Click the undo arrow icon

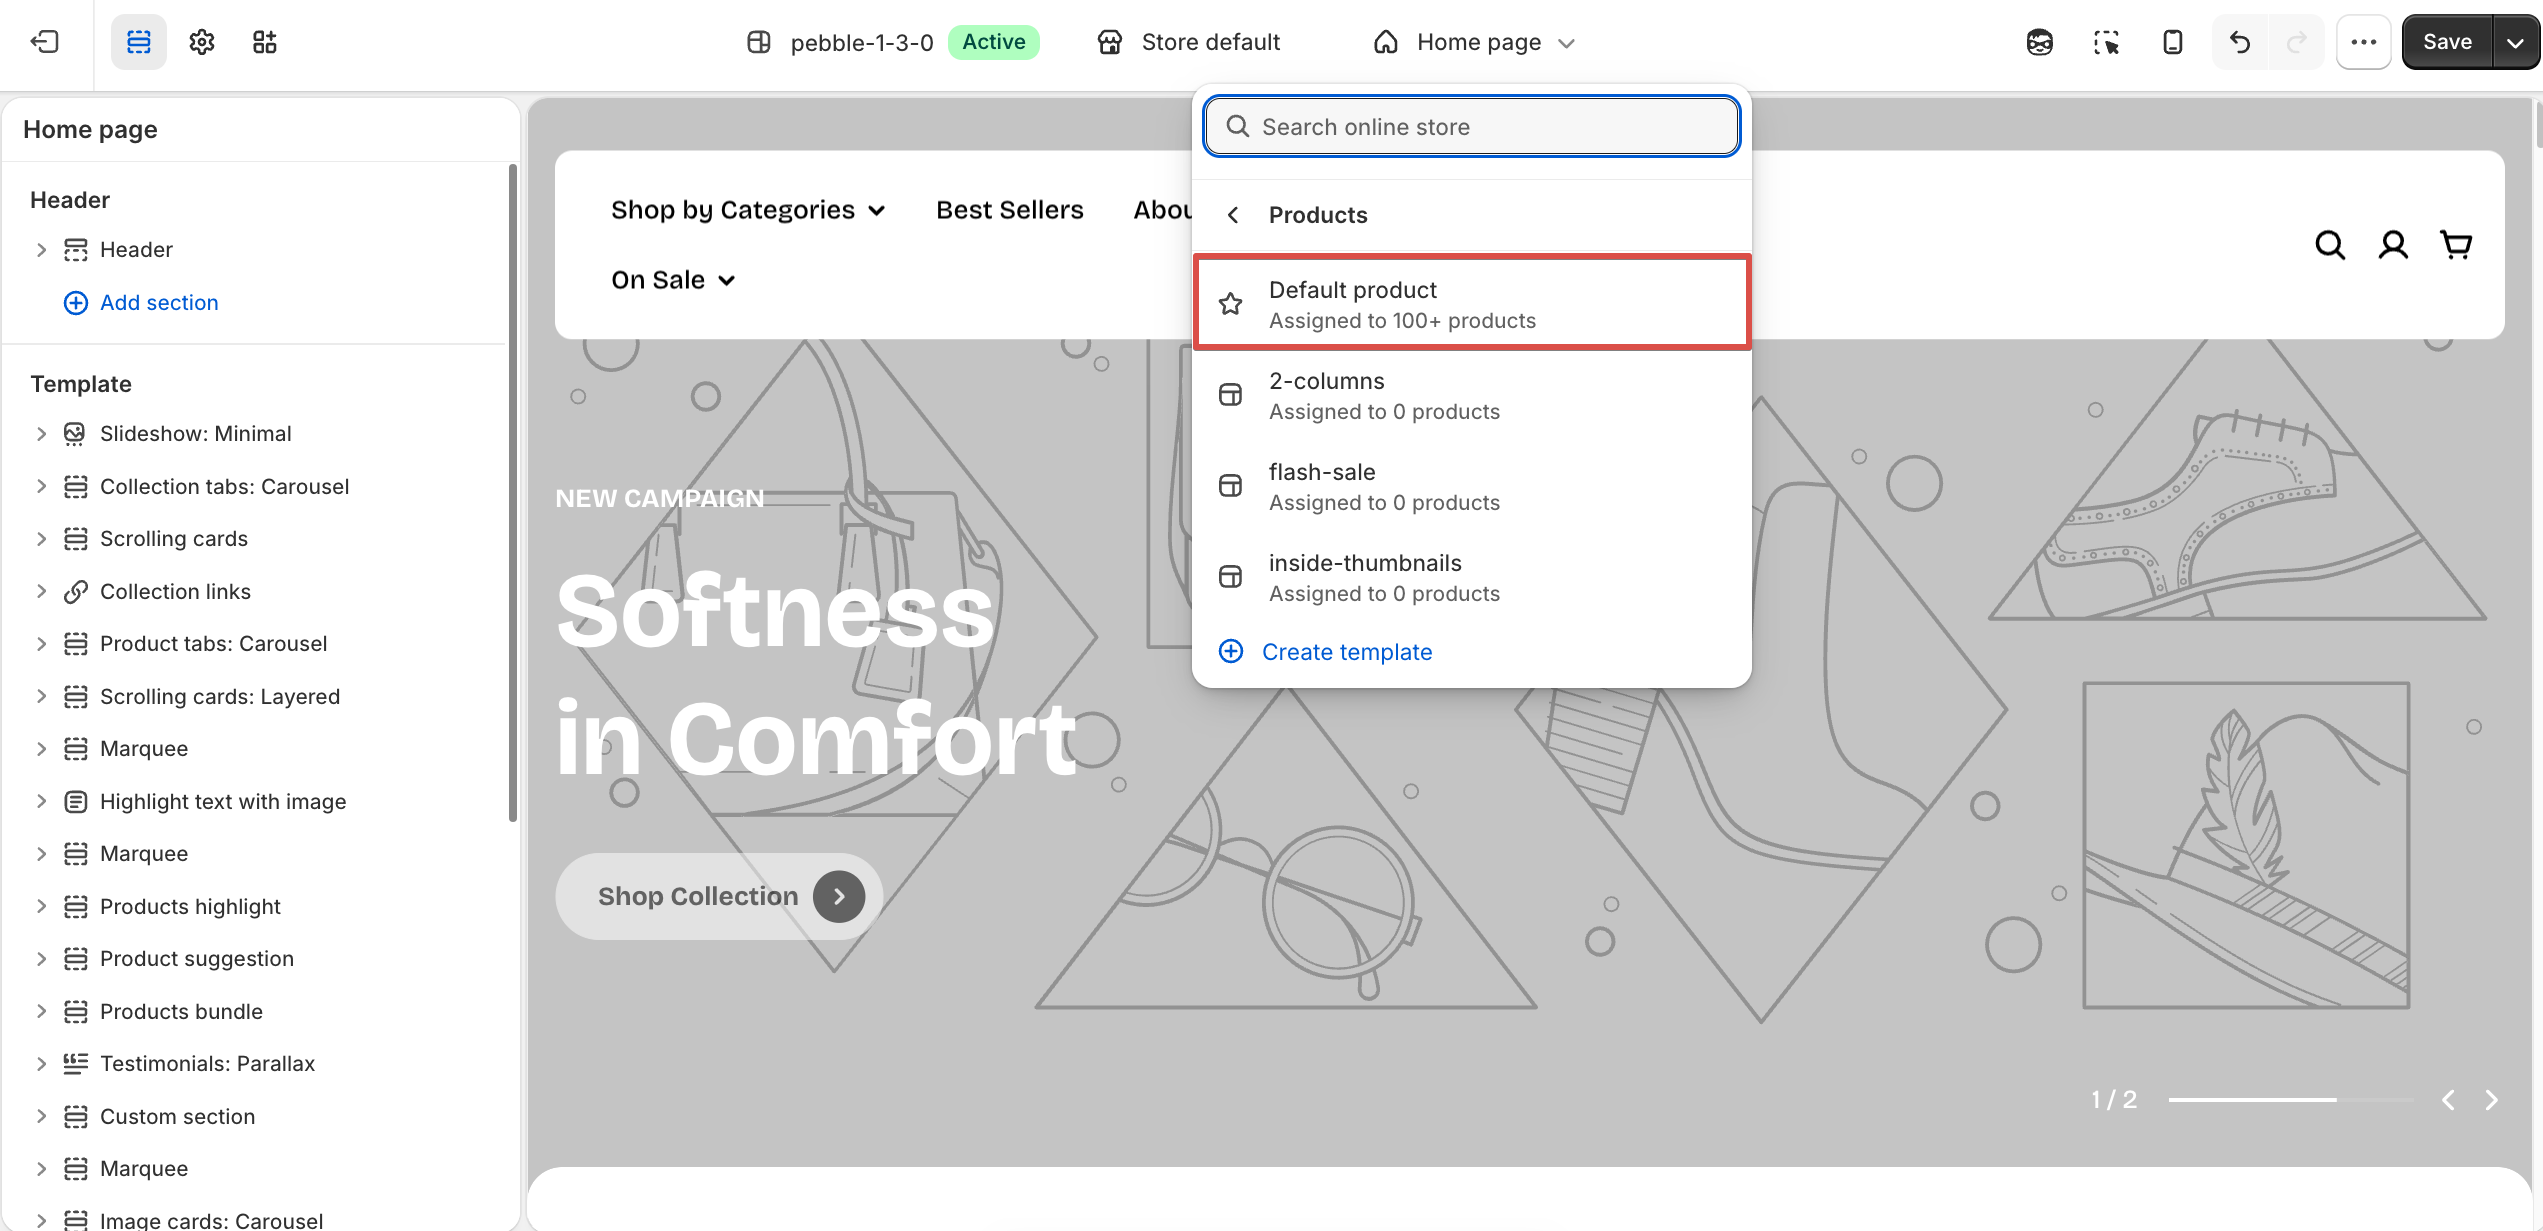pyautogui.click(x=2240, y=42)
